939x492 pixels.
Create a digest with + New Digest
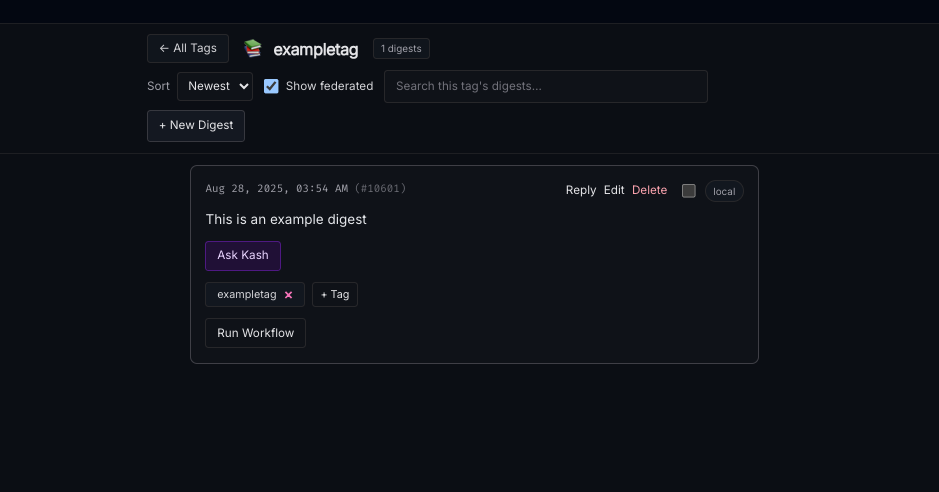pyautogui.click(x=196, y=125)
